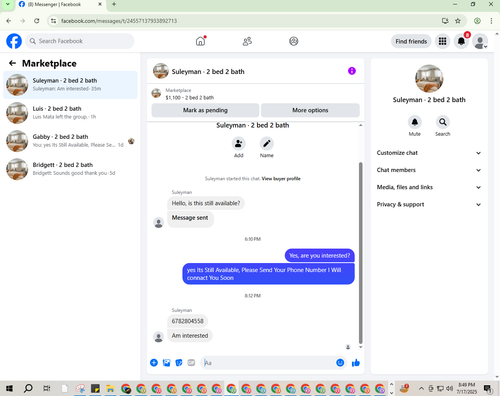Open the taskbar clock and date
Viewport: 500px width, 396px height.
tap(467, 388)
